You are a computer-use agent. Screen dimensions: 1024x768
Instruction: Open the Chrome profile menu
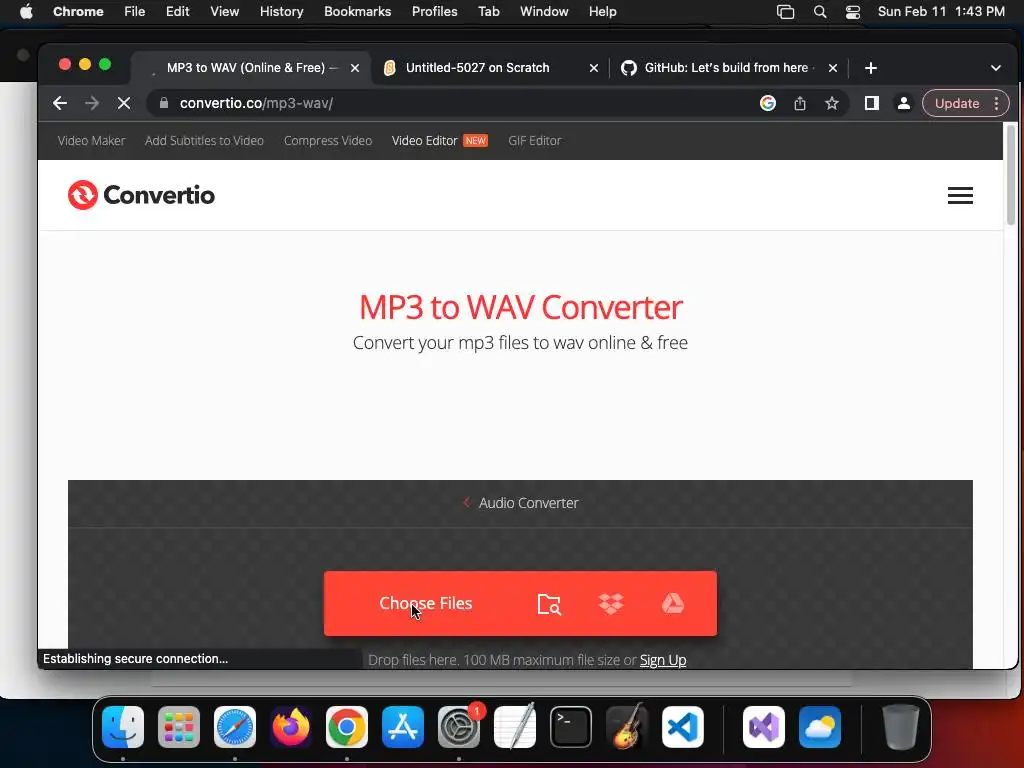904,103
